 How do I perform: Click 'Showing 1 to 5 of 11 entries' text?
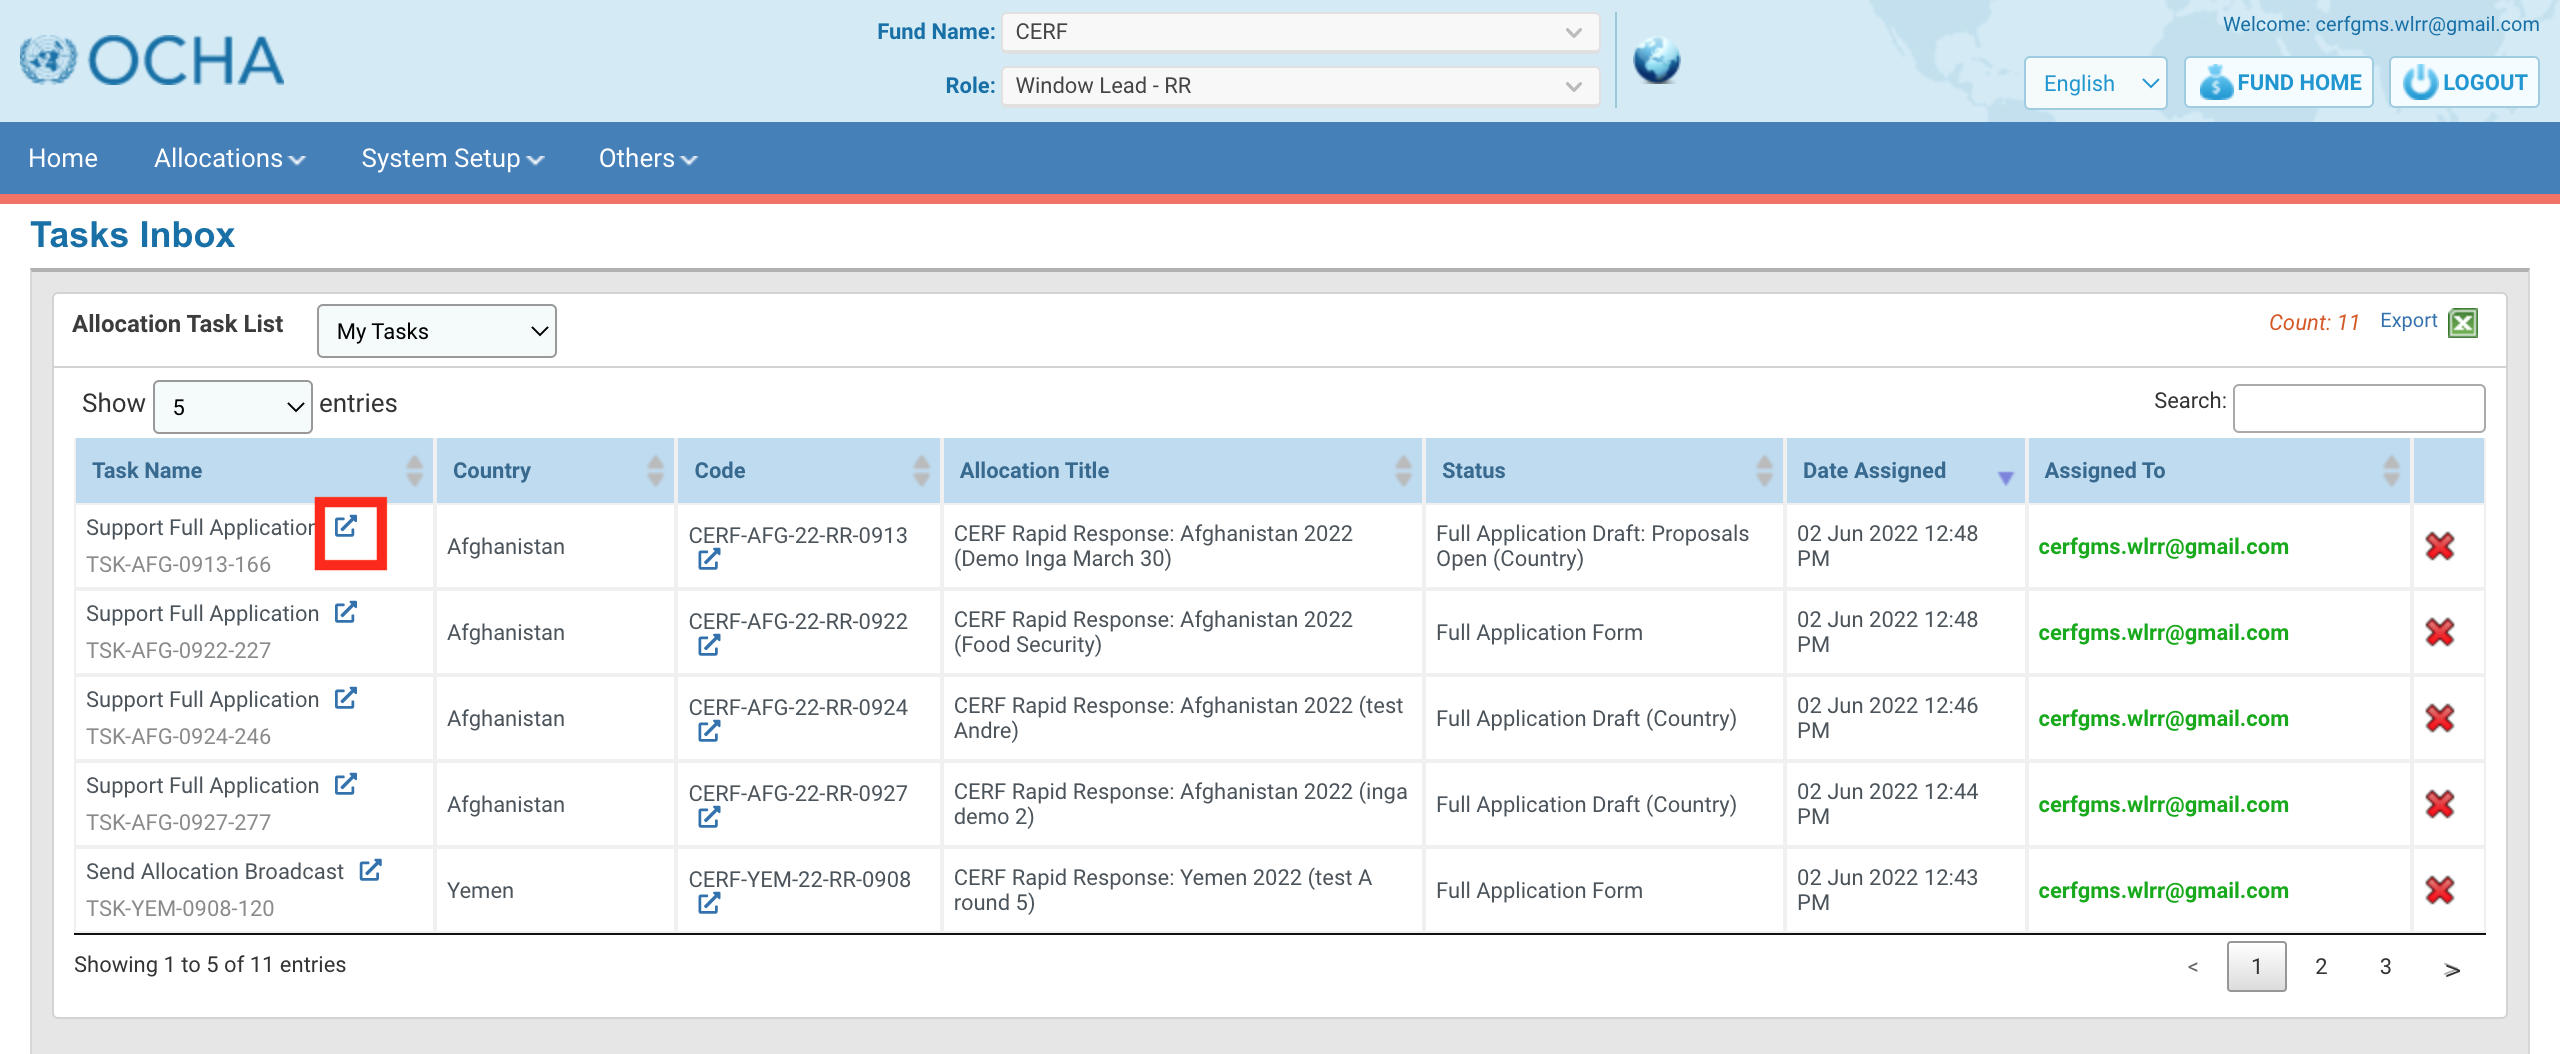(210, 965)
